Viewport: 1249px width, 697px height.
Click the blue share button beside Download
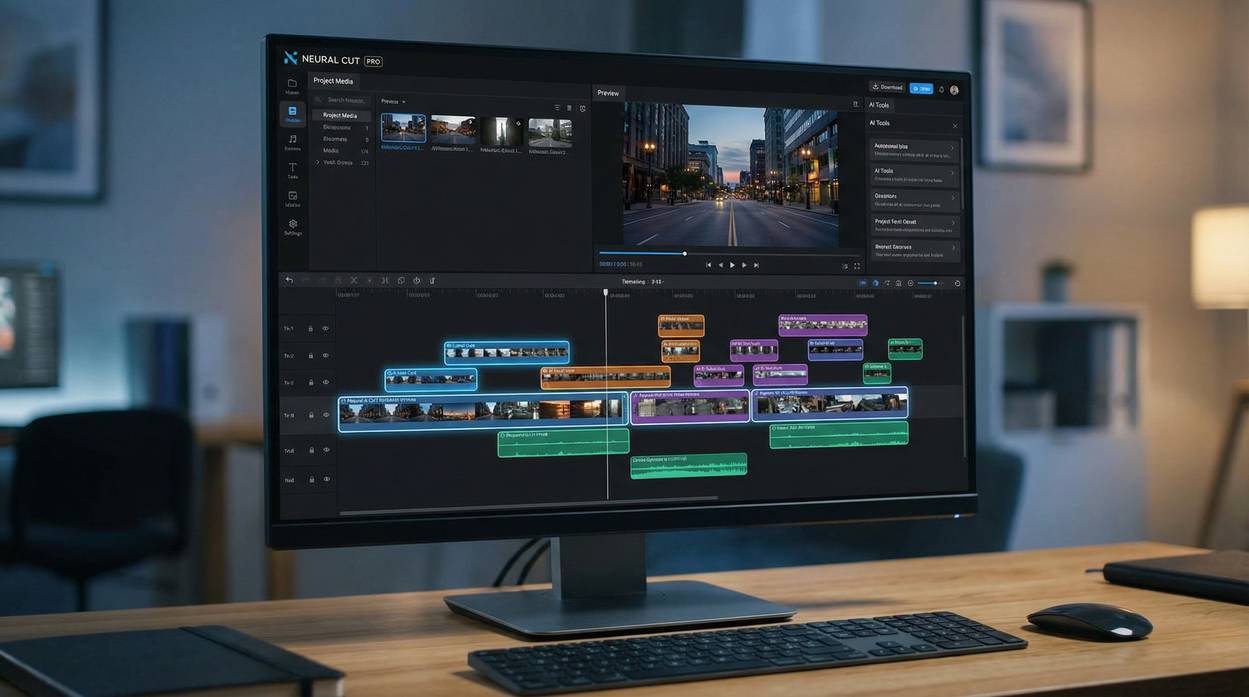coord(921,89)
